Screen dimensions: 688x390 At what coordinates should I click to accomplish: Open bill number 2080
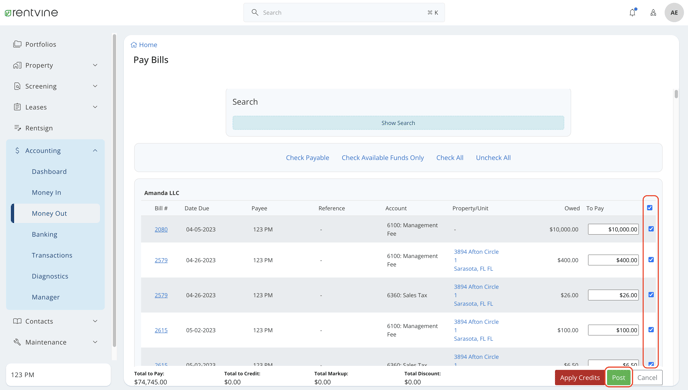coord(161,229)
